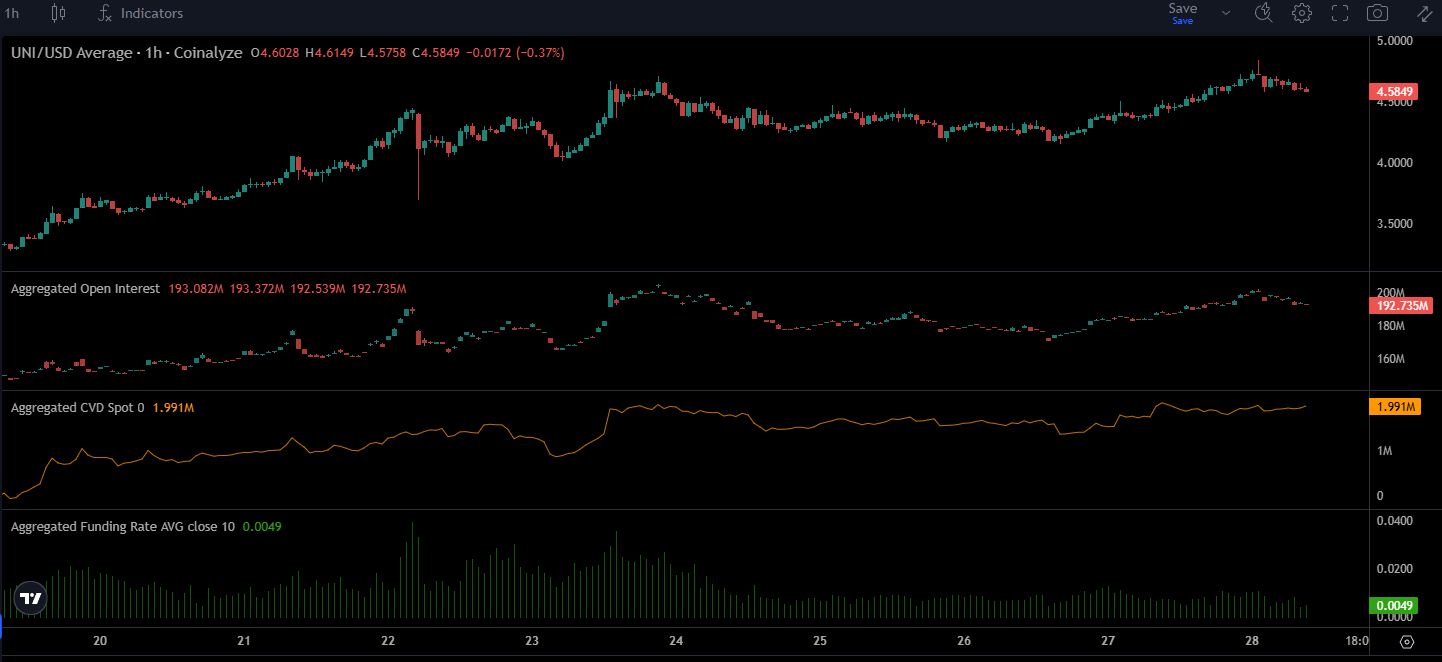Click date label 20 on time axis
The height and width of the screenshot is (662, 1442).
100,641
